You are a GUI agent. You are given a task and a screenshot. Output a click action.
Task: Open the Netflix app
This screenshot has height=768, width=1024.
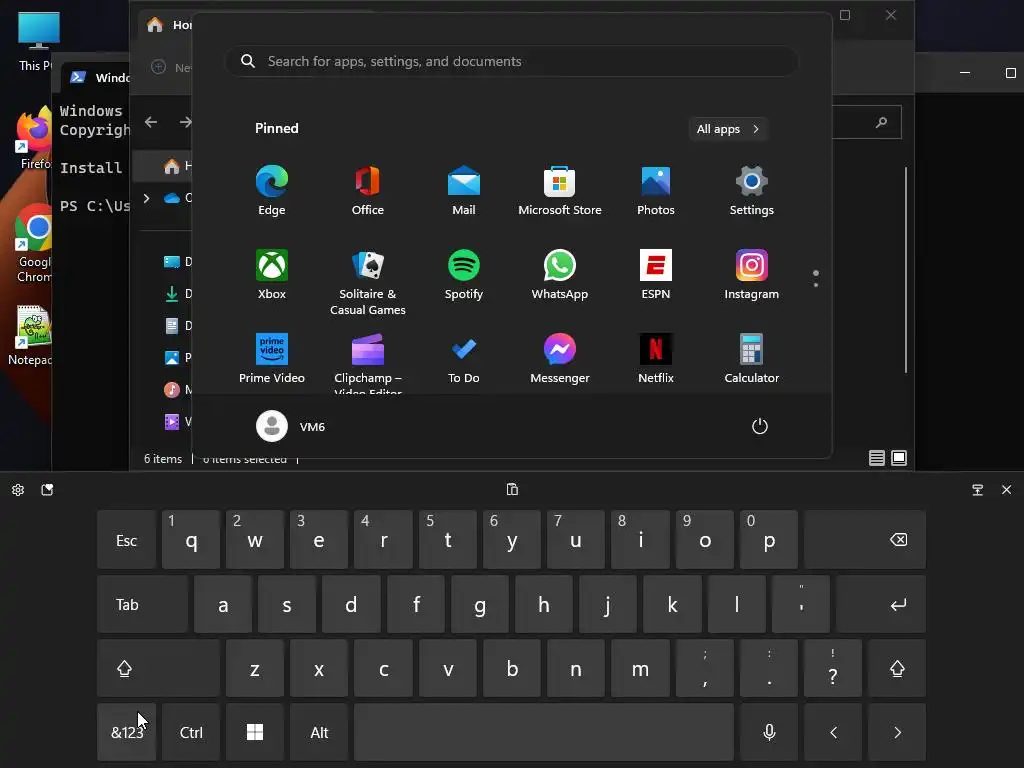pyautogui.click(x=656, y=359)
